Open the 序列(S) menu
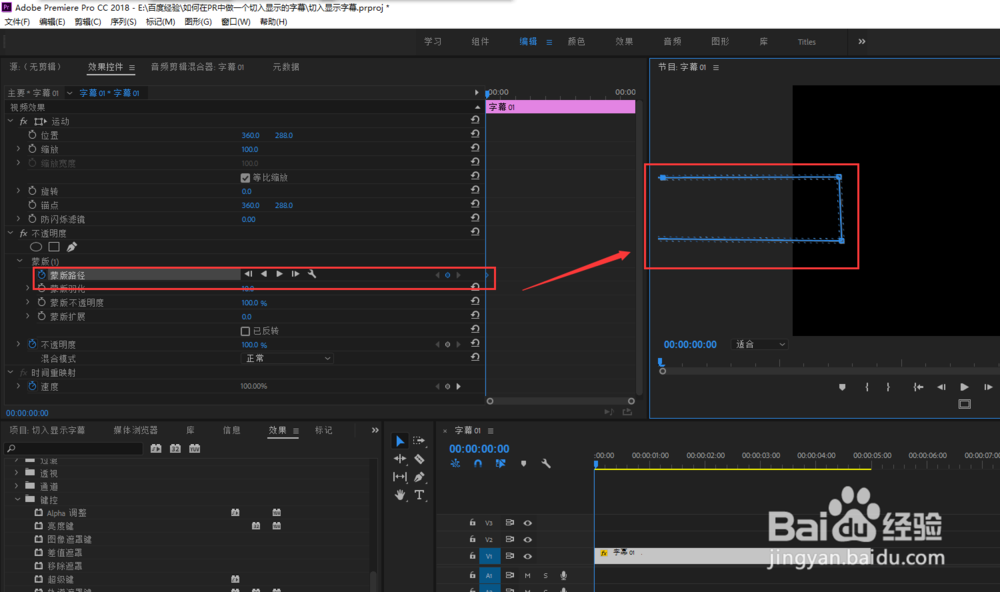The width and height of the screenshot is (1000, 592). [123, 22]
